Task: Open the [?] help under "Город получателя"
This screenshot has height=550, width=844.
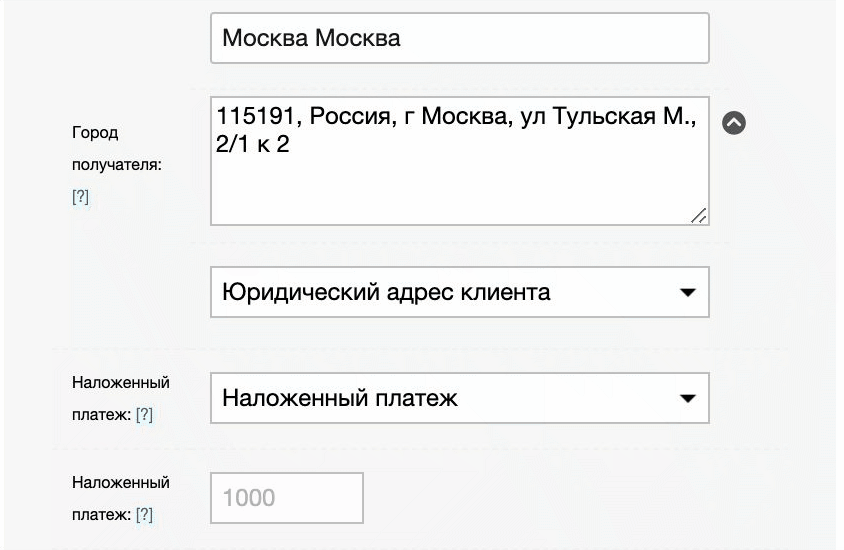Action: tap(80, 197)
